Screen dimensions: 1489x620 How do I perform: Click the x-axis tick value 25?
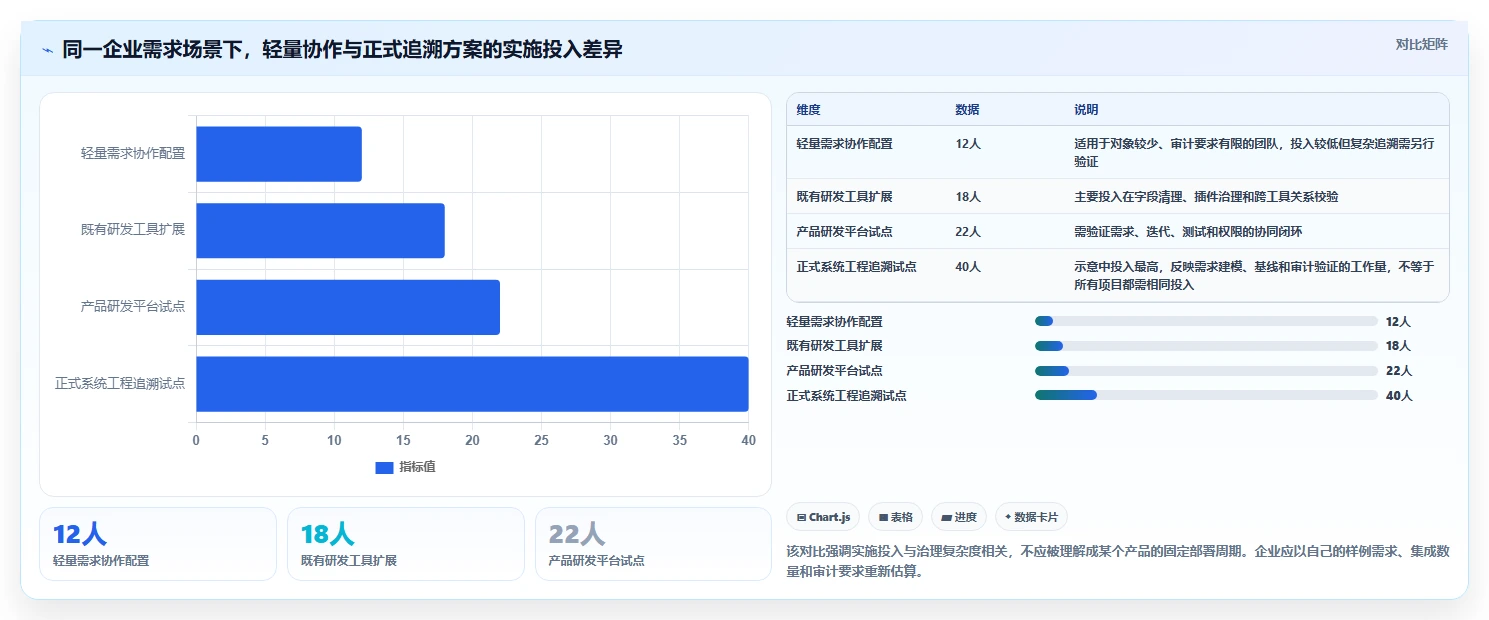541,440
